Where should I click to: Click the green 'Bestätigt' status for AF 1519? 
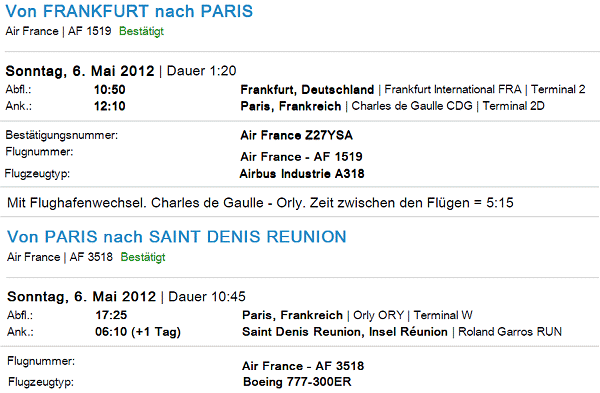[141, 31]
